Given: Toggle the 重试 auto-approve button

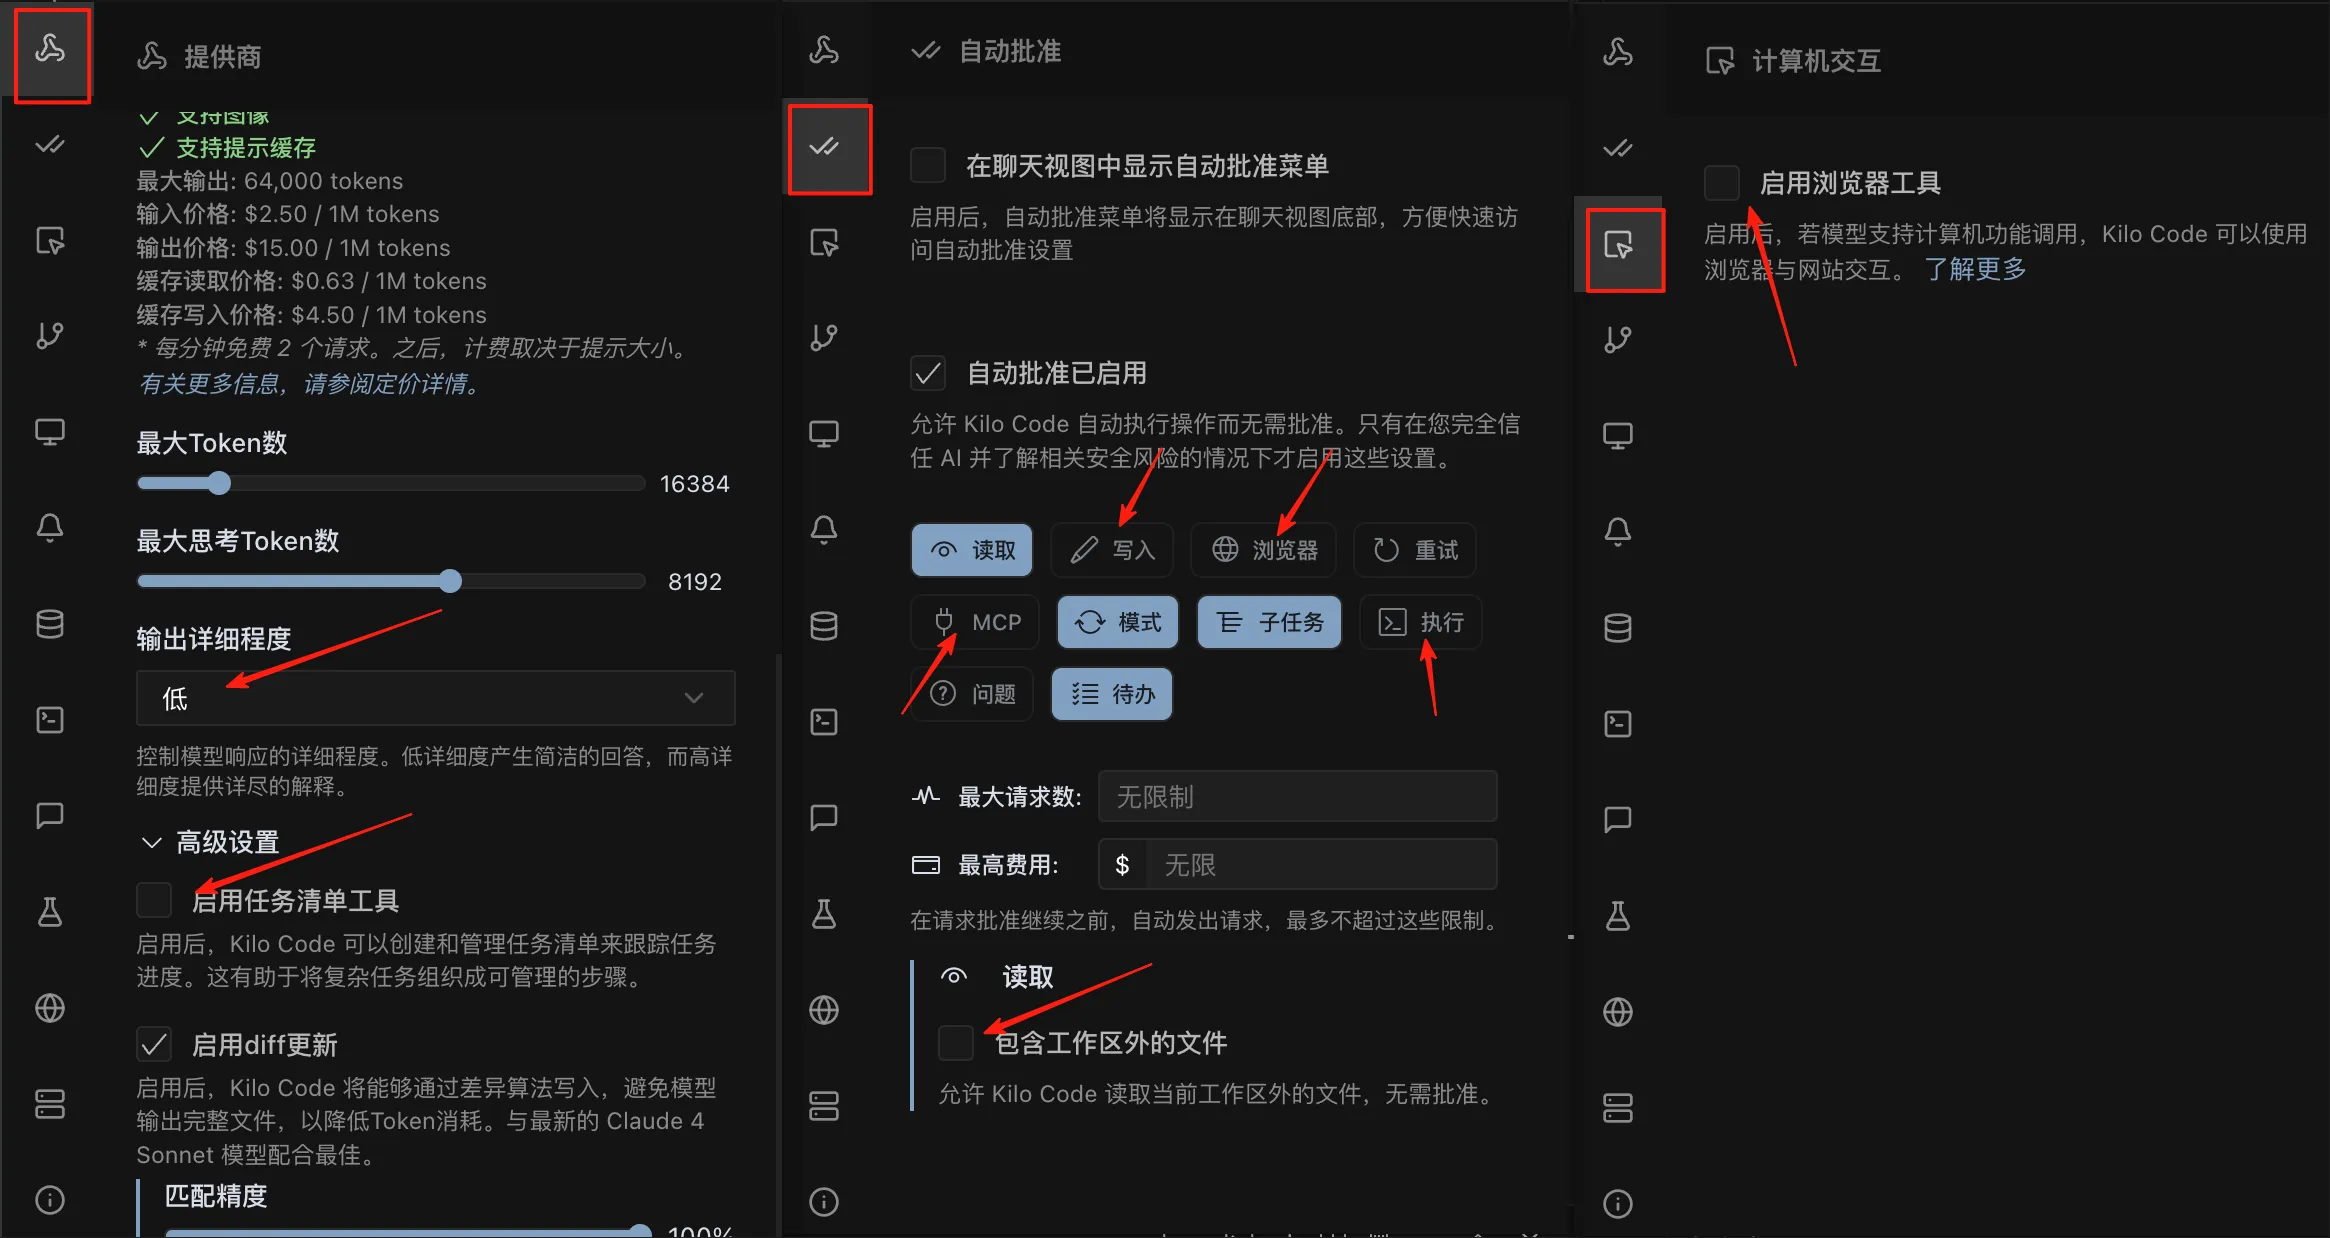Looking at the screenshot, I should coord(1415,550).
